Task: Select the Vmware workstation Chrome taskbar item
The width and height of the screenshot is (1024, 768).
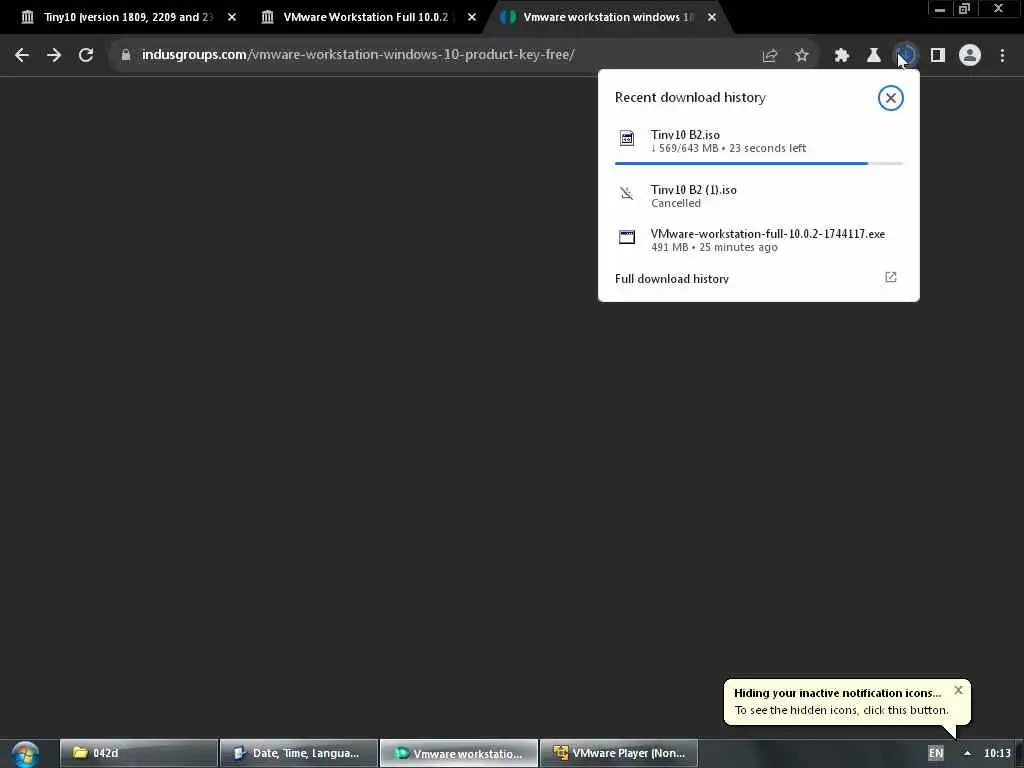Action: (x=458, y=754)
